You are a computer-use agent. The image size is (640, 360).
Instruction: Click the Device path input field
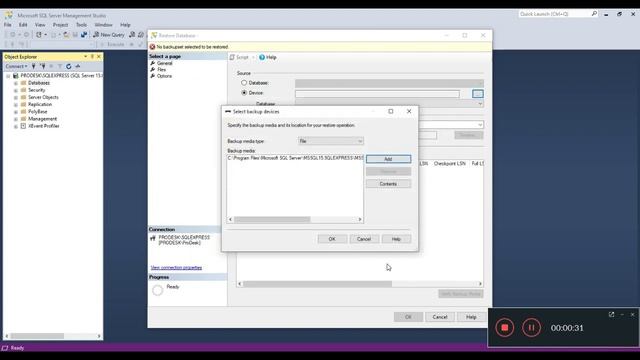pyautogui.click(x=377, y=94)
